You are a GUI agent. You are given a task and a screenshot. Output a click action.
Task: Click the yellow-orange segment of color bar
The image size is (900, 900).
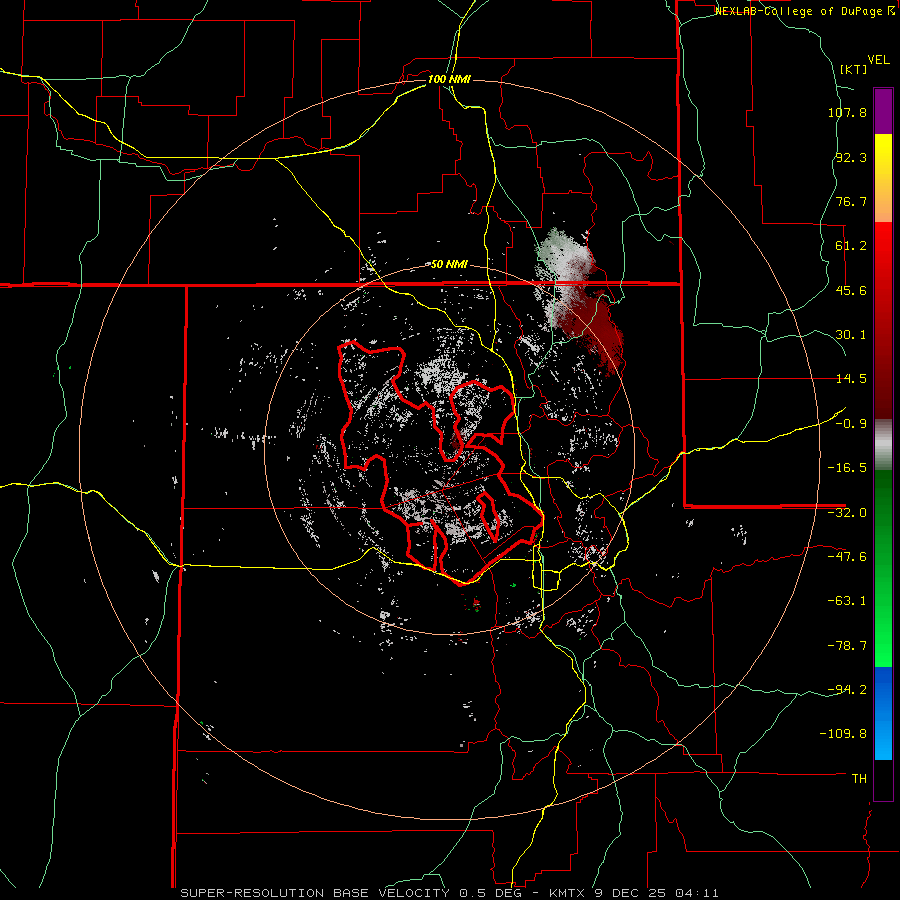point(883,178)
